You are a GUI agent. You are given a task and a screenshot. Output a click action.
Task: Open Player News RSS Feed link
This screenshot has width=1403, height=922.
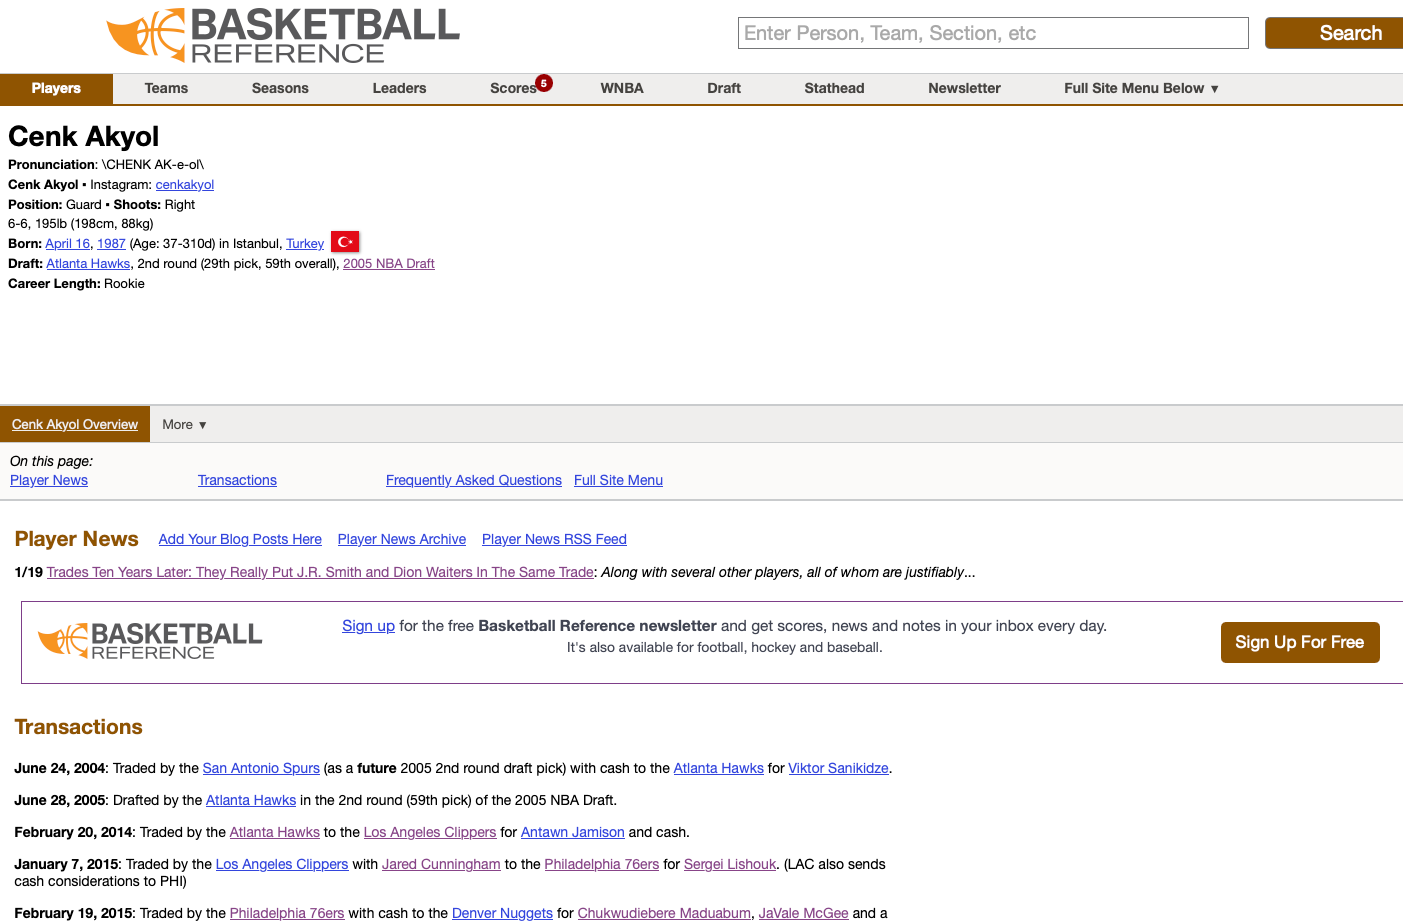click(x=554, y=539)
